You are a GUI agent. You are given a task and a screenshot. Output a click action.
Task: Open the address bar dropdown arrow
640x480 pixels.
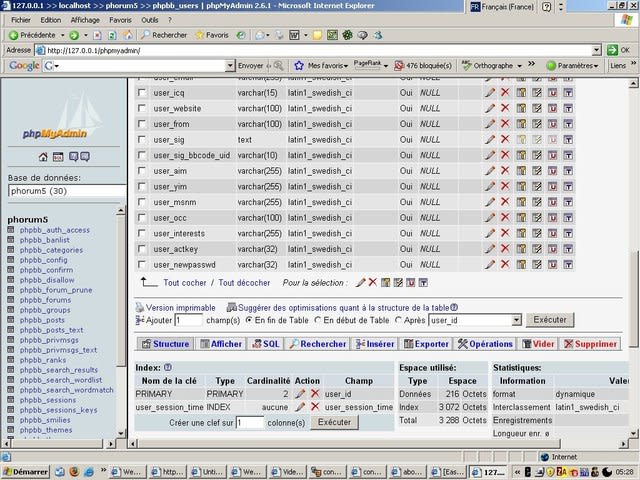tap(596, 51)
